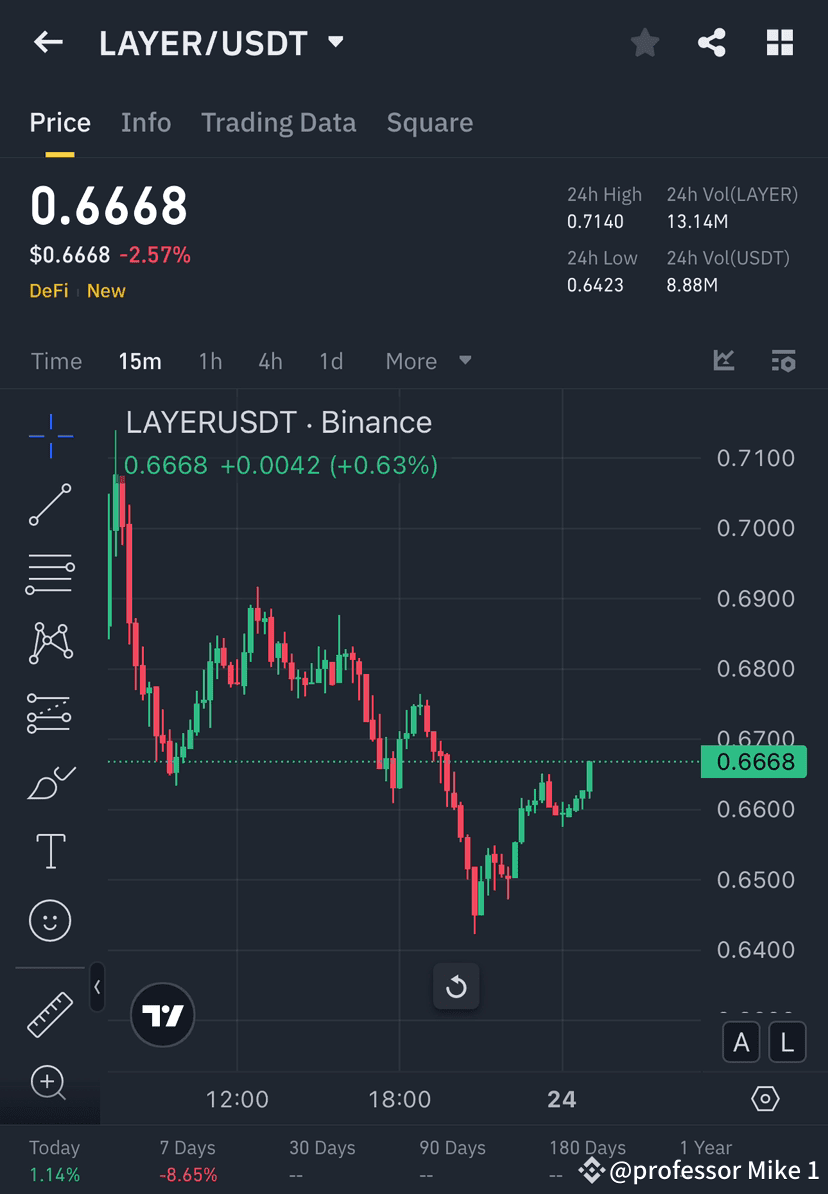Expand the More timeframe options dropdown
The height and width of the screenshot is (1194, 828).
428,361
